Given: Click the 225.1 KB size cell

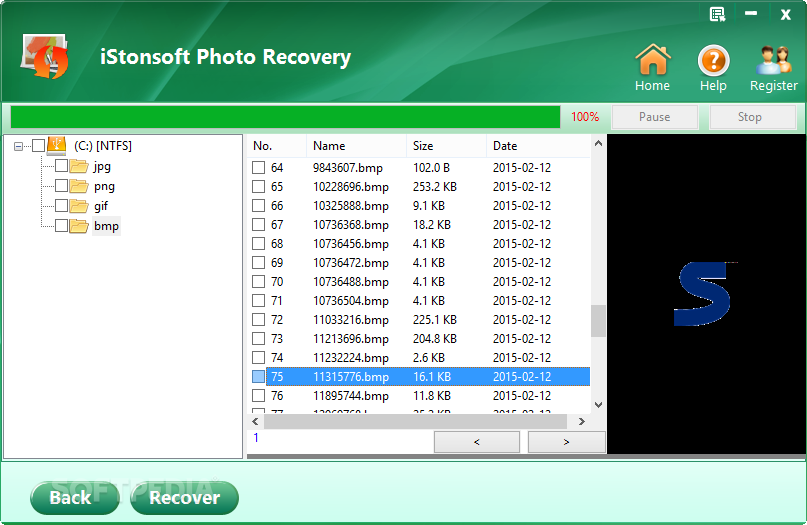Looking at the screenshot, I should tap(435, 320).
